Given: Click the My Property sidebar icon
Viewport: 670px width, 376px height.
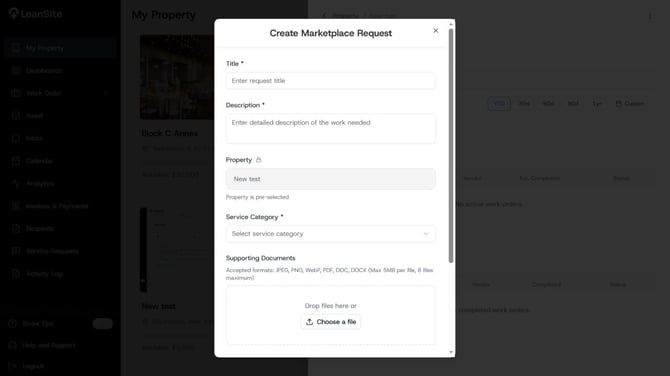Looking at the screenshot, I should [x=16, y=48].
